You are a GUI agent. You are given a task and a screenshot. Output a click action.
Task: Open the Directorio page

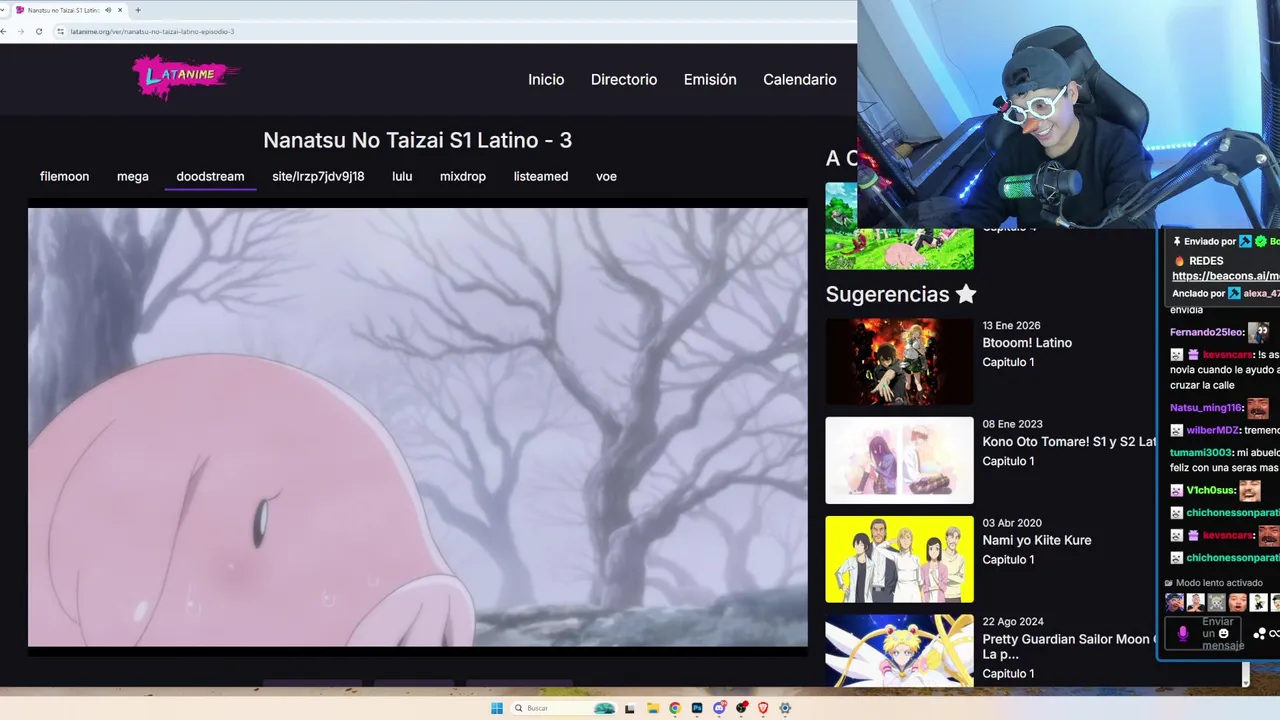click(624, 80)
